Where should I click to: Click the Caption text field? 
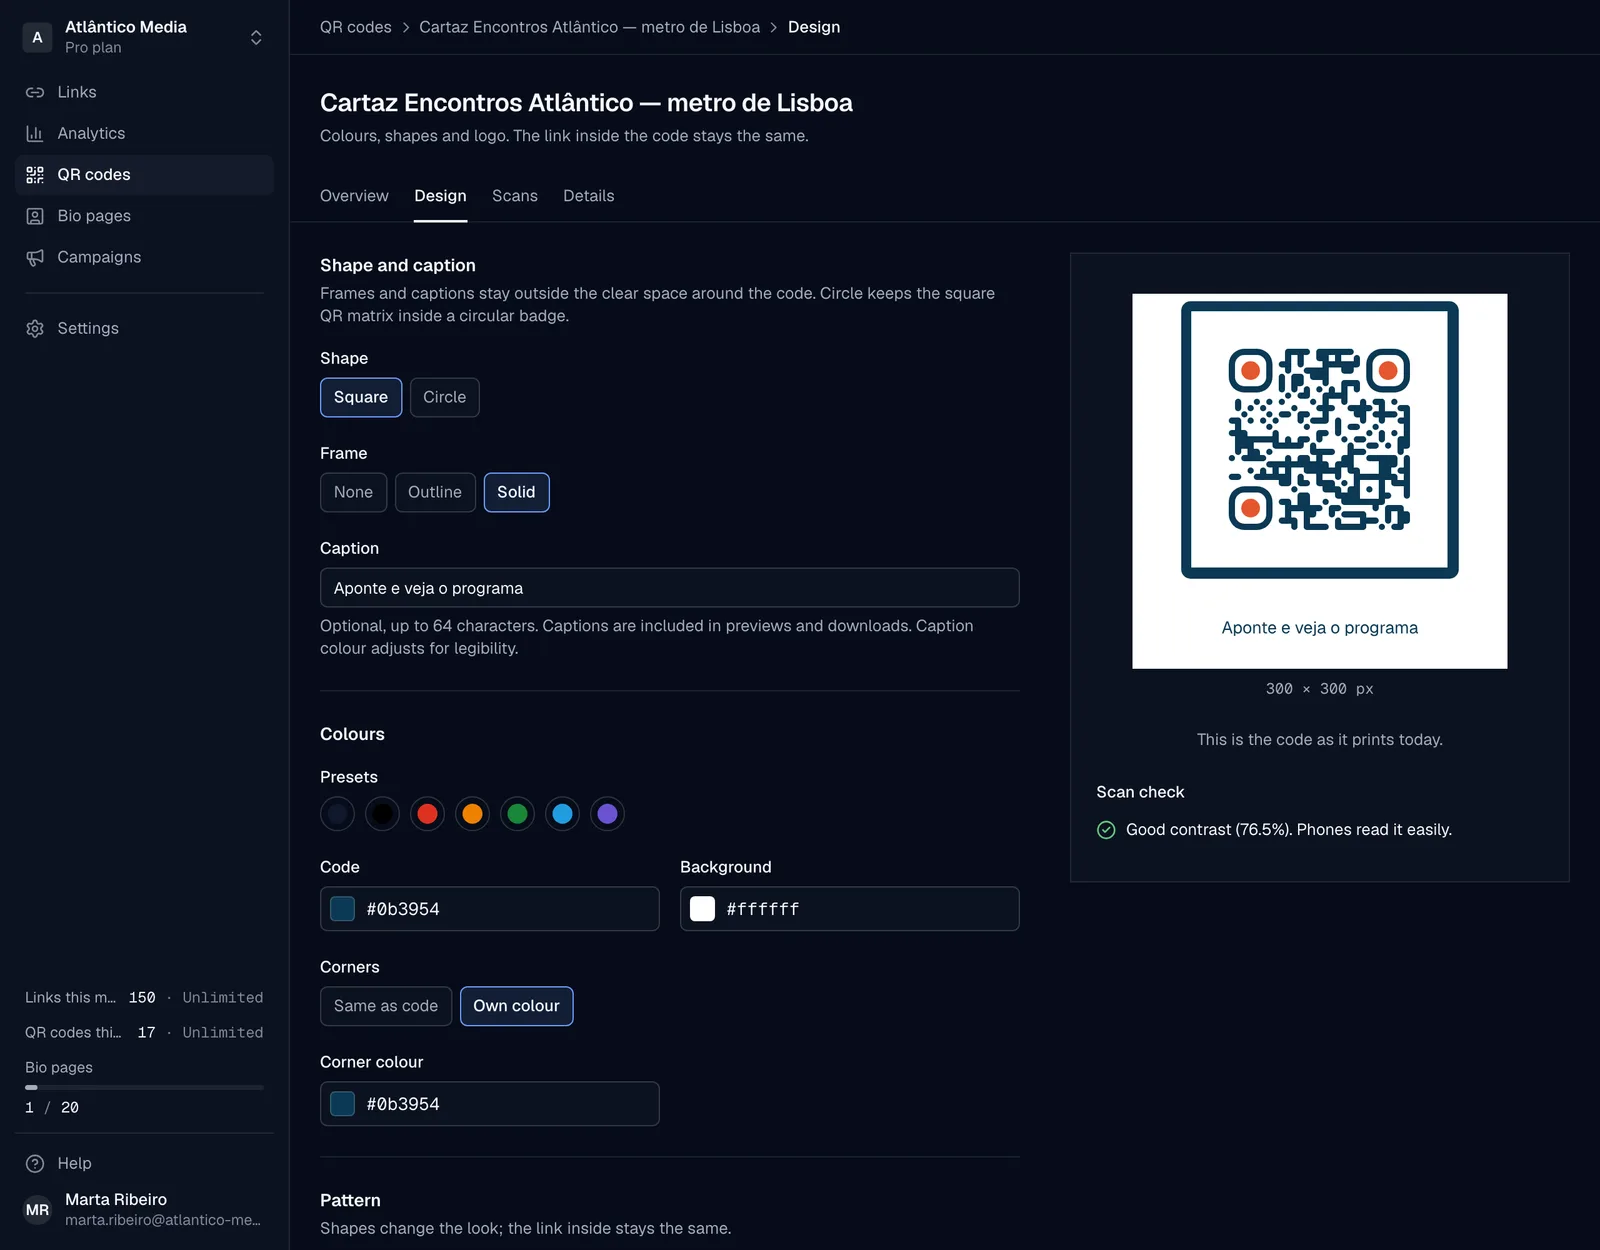670,588
